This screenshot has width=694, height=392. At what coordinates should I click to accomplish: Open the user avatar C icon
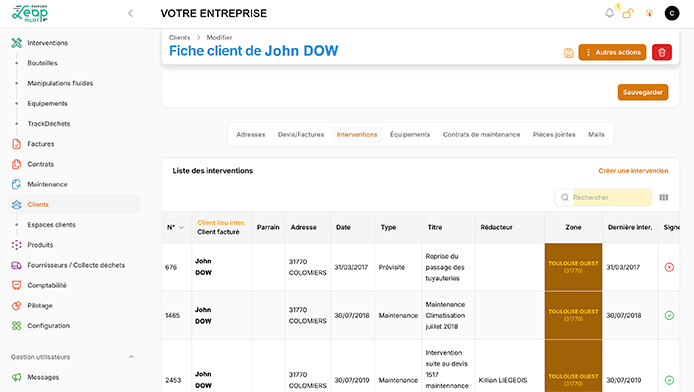tap(671, 13)
